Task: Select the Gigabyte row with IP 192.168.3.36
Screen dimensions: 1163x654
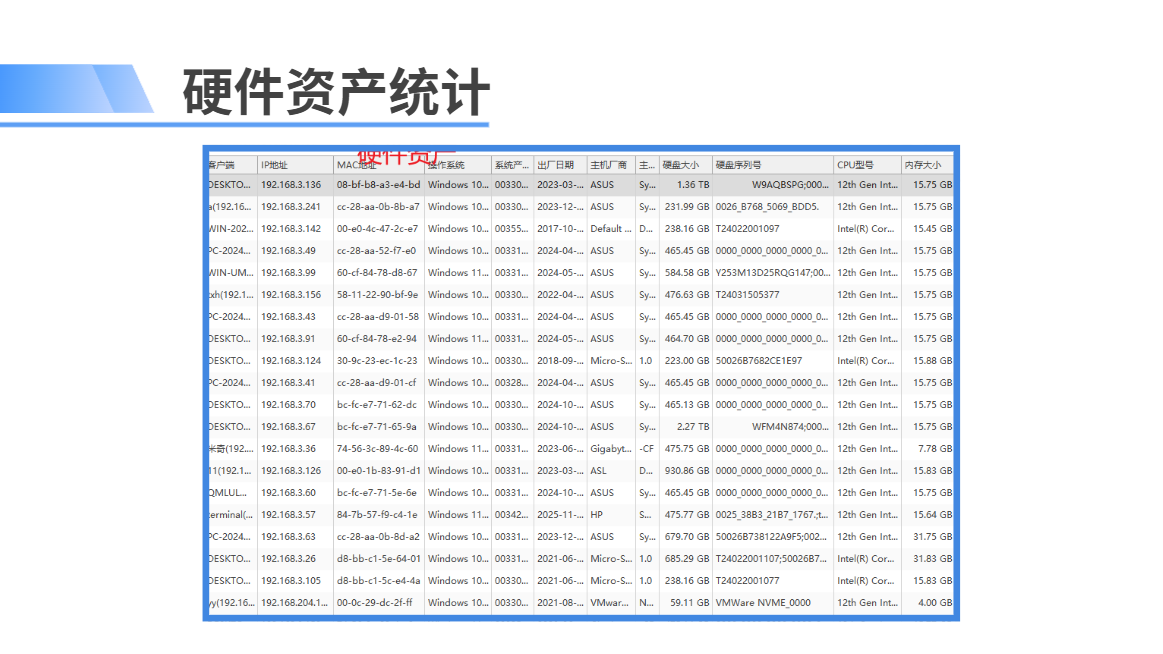Action: 581,449
